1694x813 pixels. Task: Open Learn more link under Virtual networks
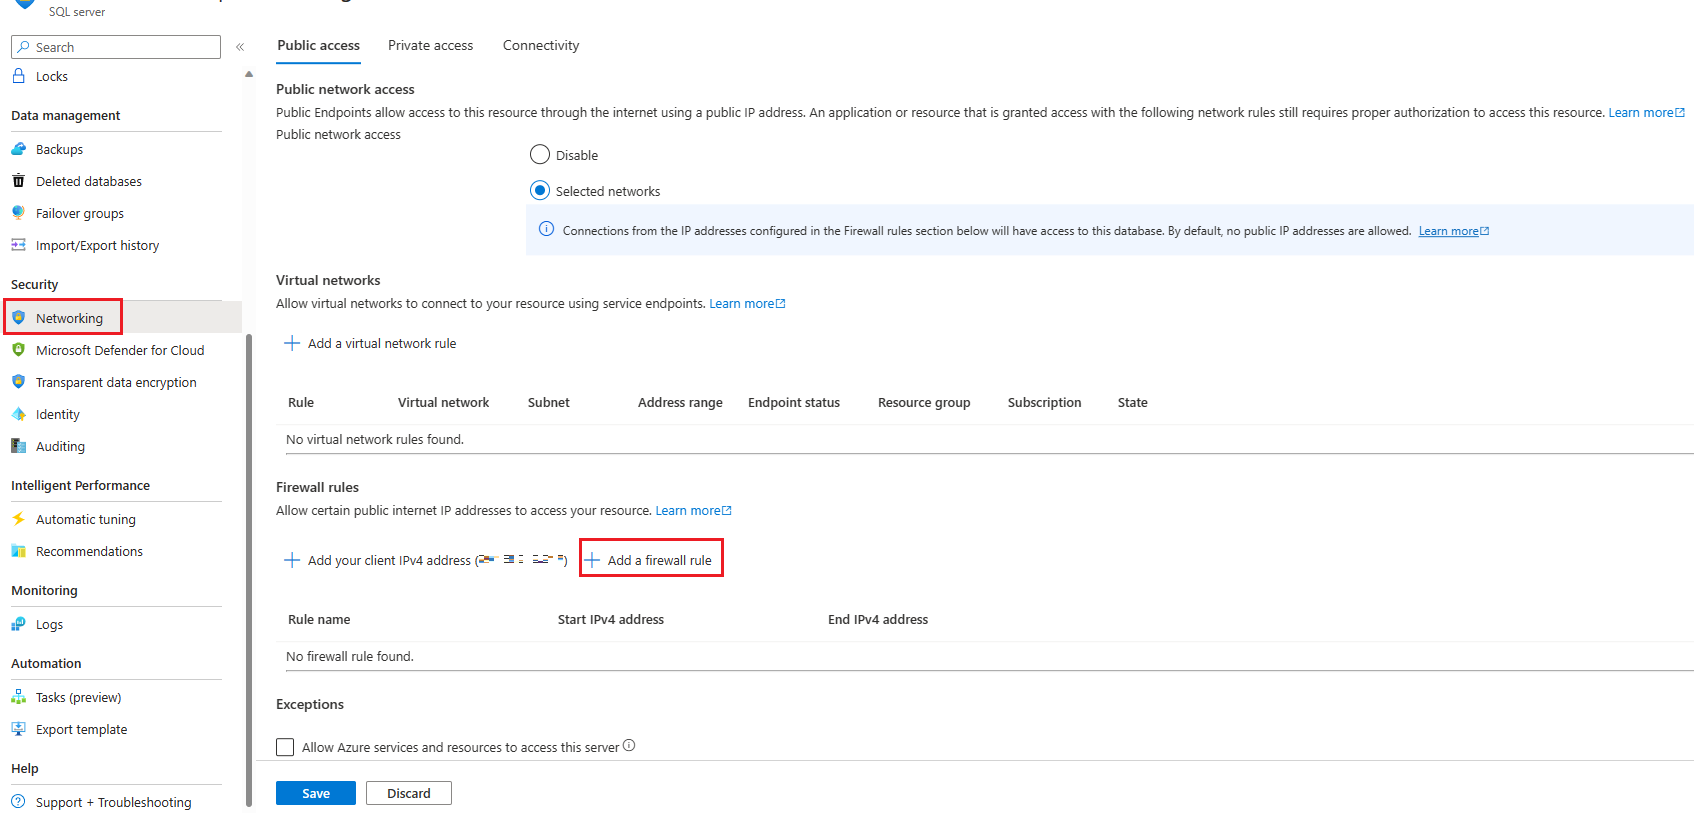[747, 304]
